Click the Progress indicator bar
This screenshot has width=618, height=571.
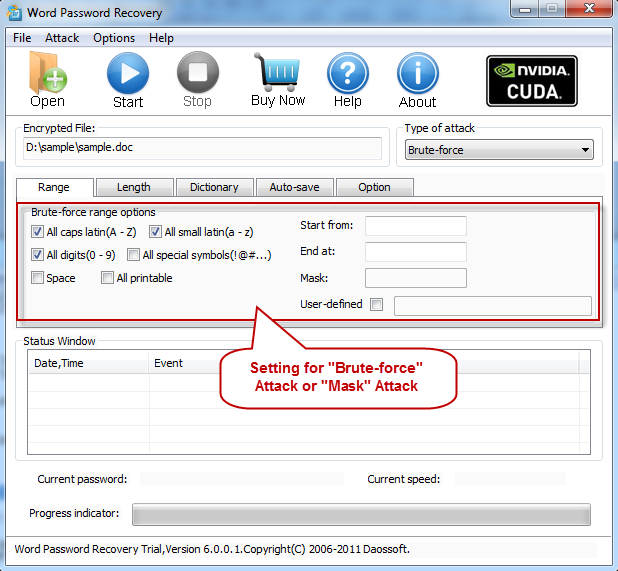[x=361, y=514]
